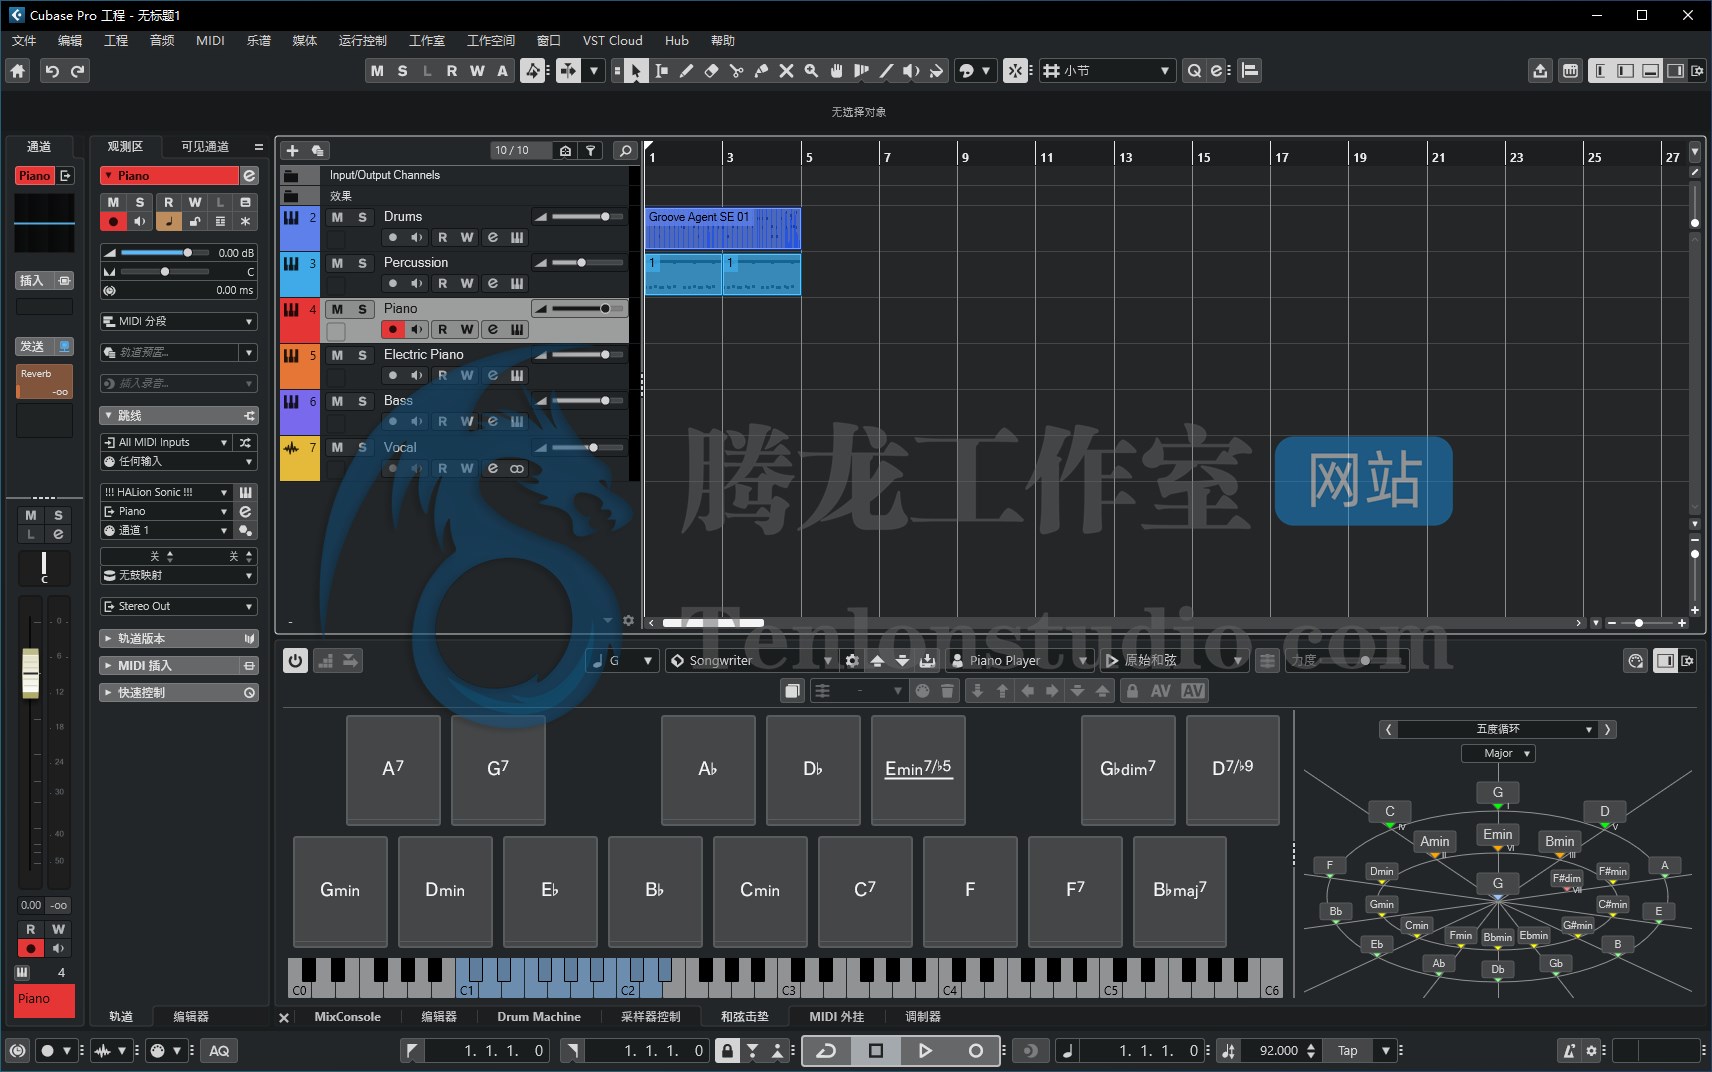Select the Split (scissors) tool
The width and height of the screenshot is (1712, 1072).
coord(737,71)
